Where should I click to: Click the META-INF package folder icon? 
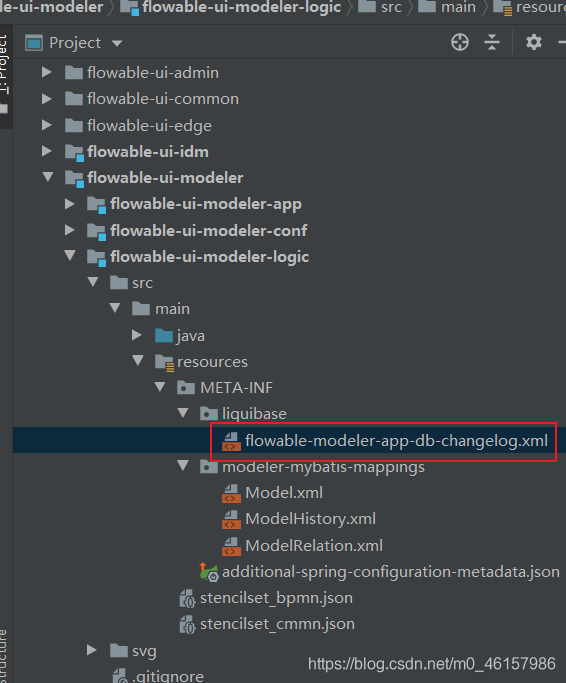click(x=186, y=387)
